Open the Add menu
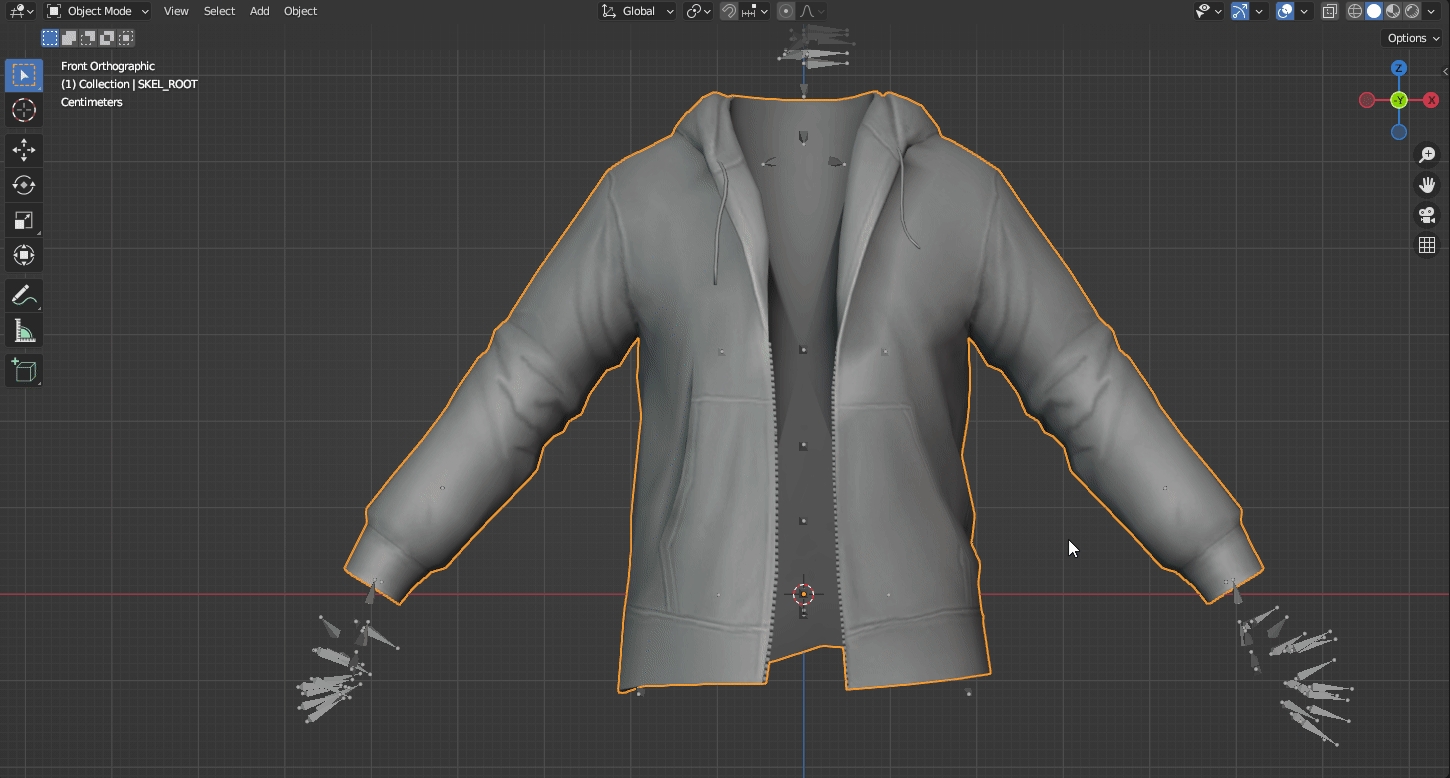 click(259, 11)
